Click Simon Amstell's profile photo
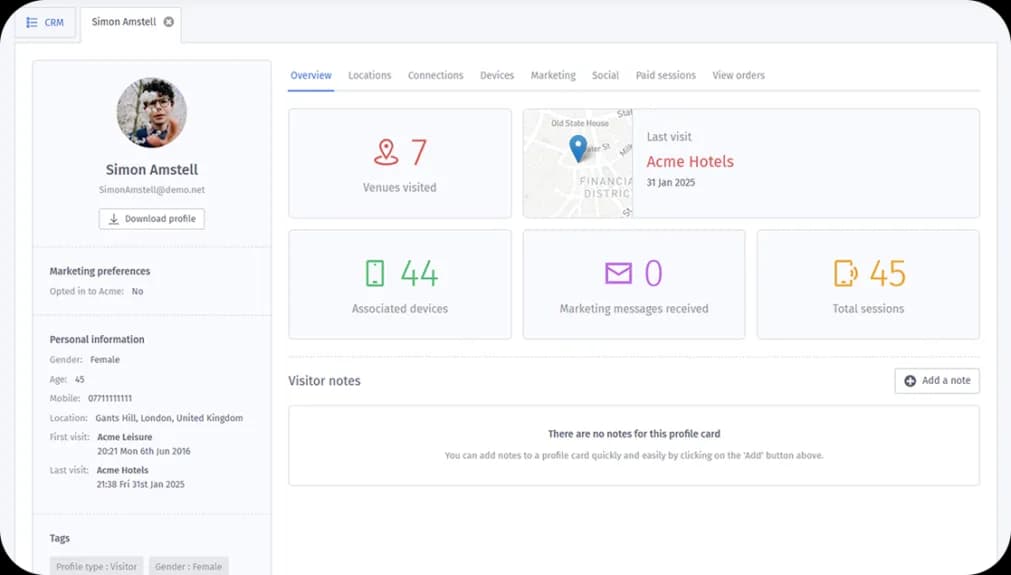Viewport: 1011px width, 575px height. click(x=152, y=113)
